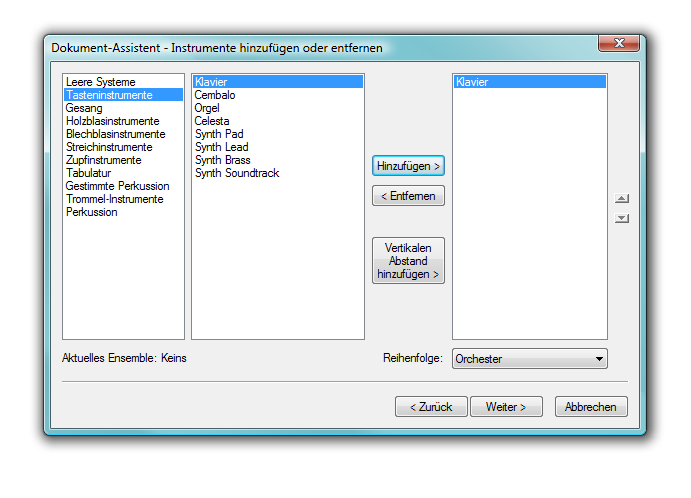Go to next step with Weiter
Viewport: 691px width, 498px height.
coord(513,407)
